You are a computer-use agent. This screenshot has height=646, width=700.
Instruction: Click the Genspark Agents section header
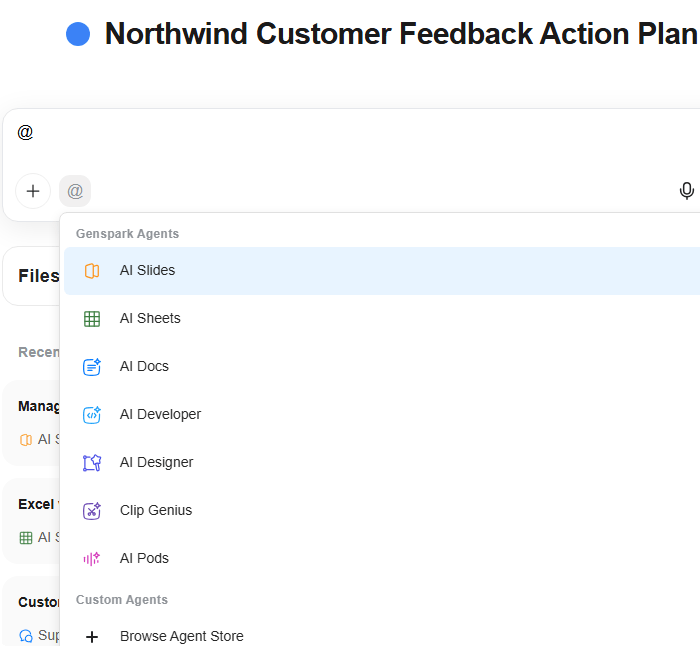(x=127, y=234)
